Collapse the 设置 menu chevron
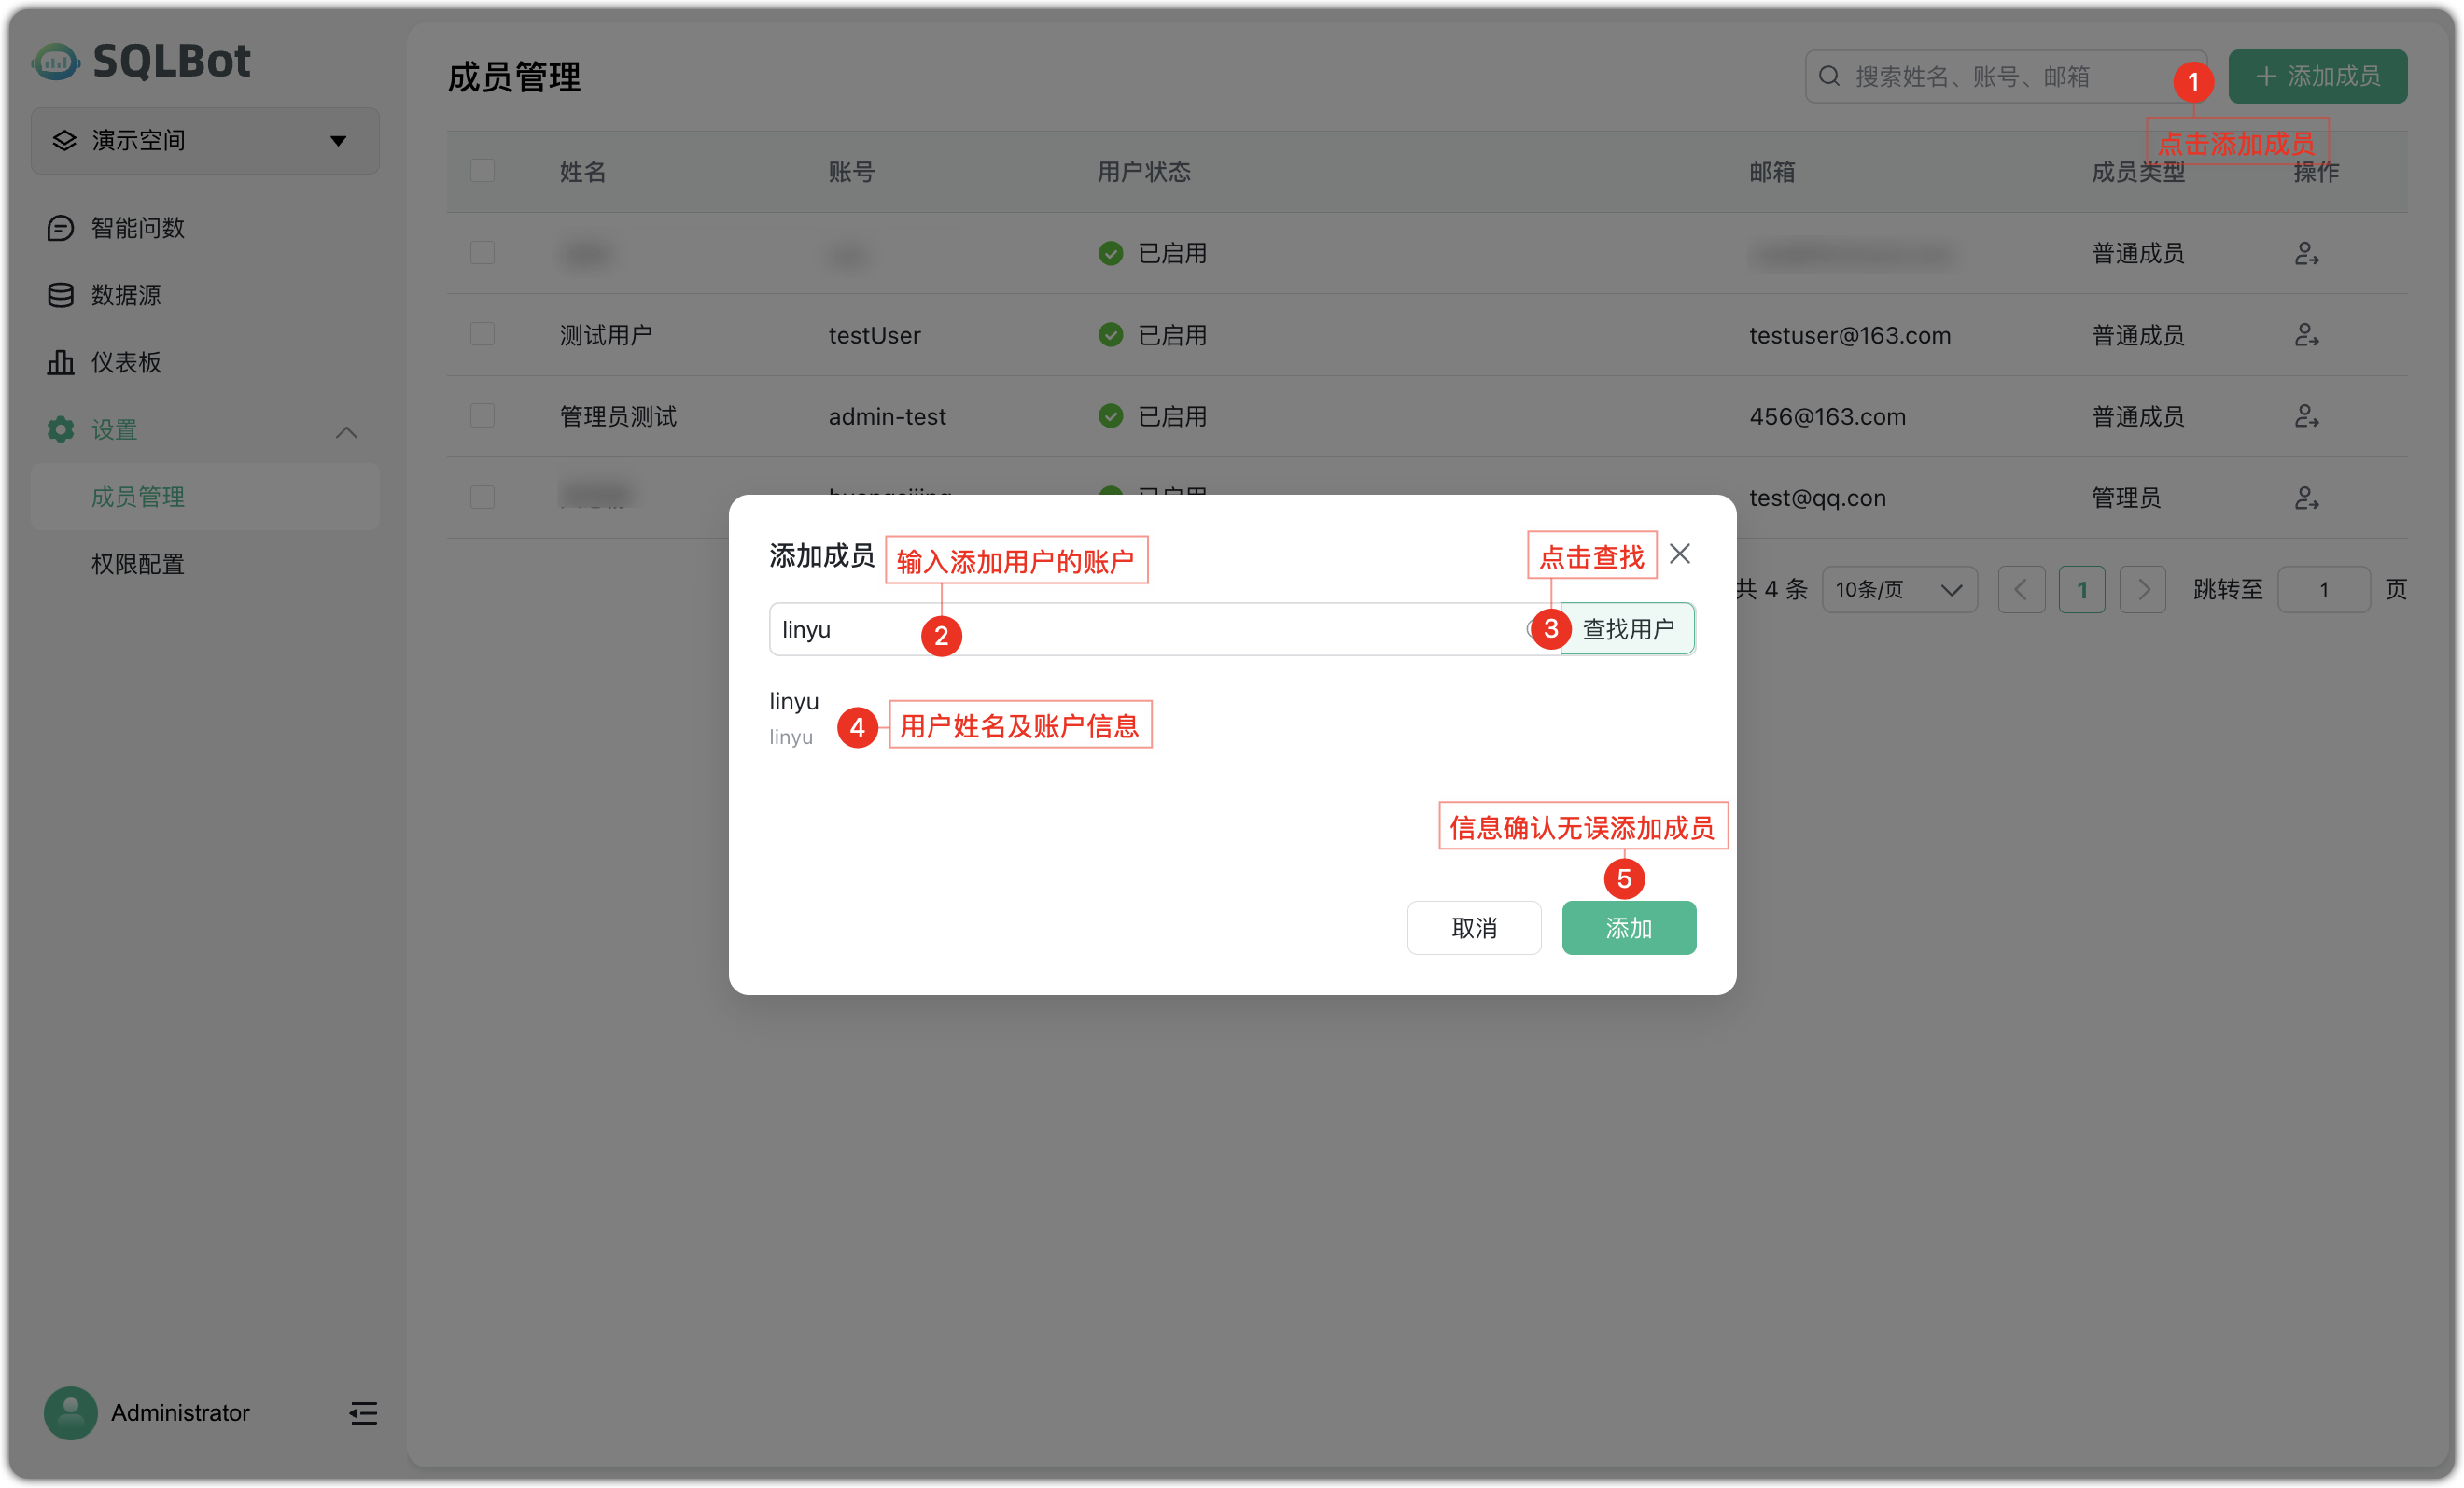The image size is (2464, 1488). (x=346, y=432)
